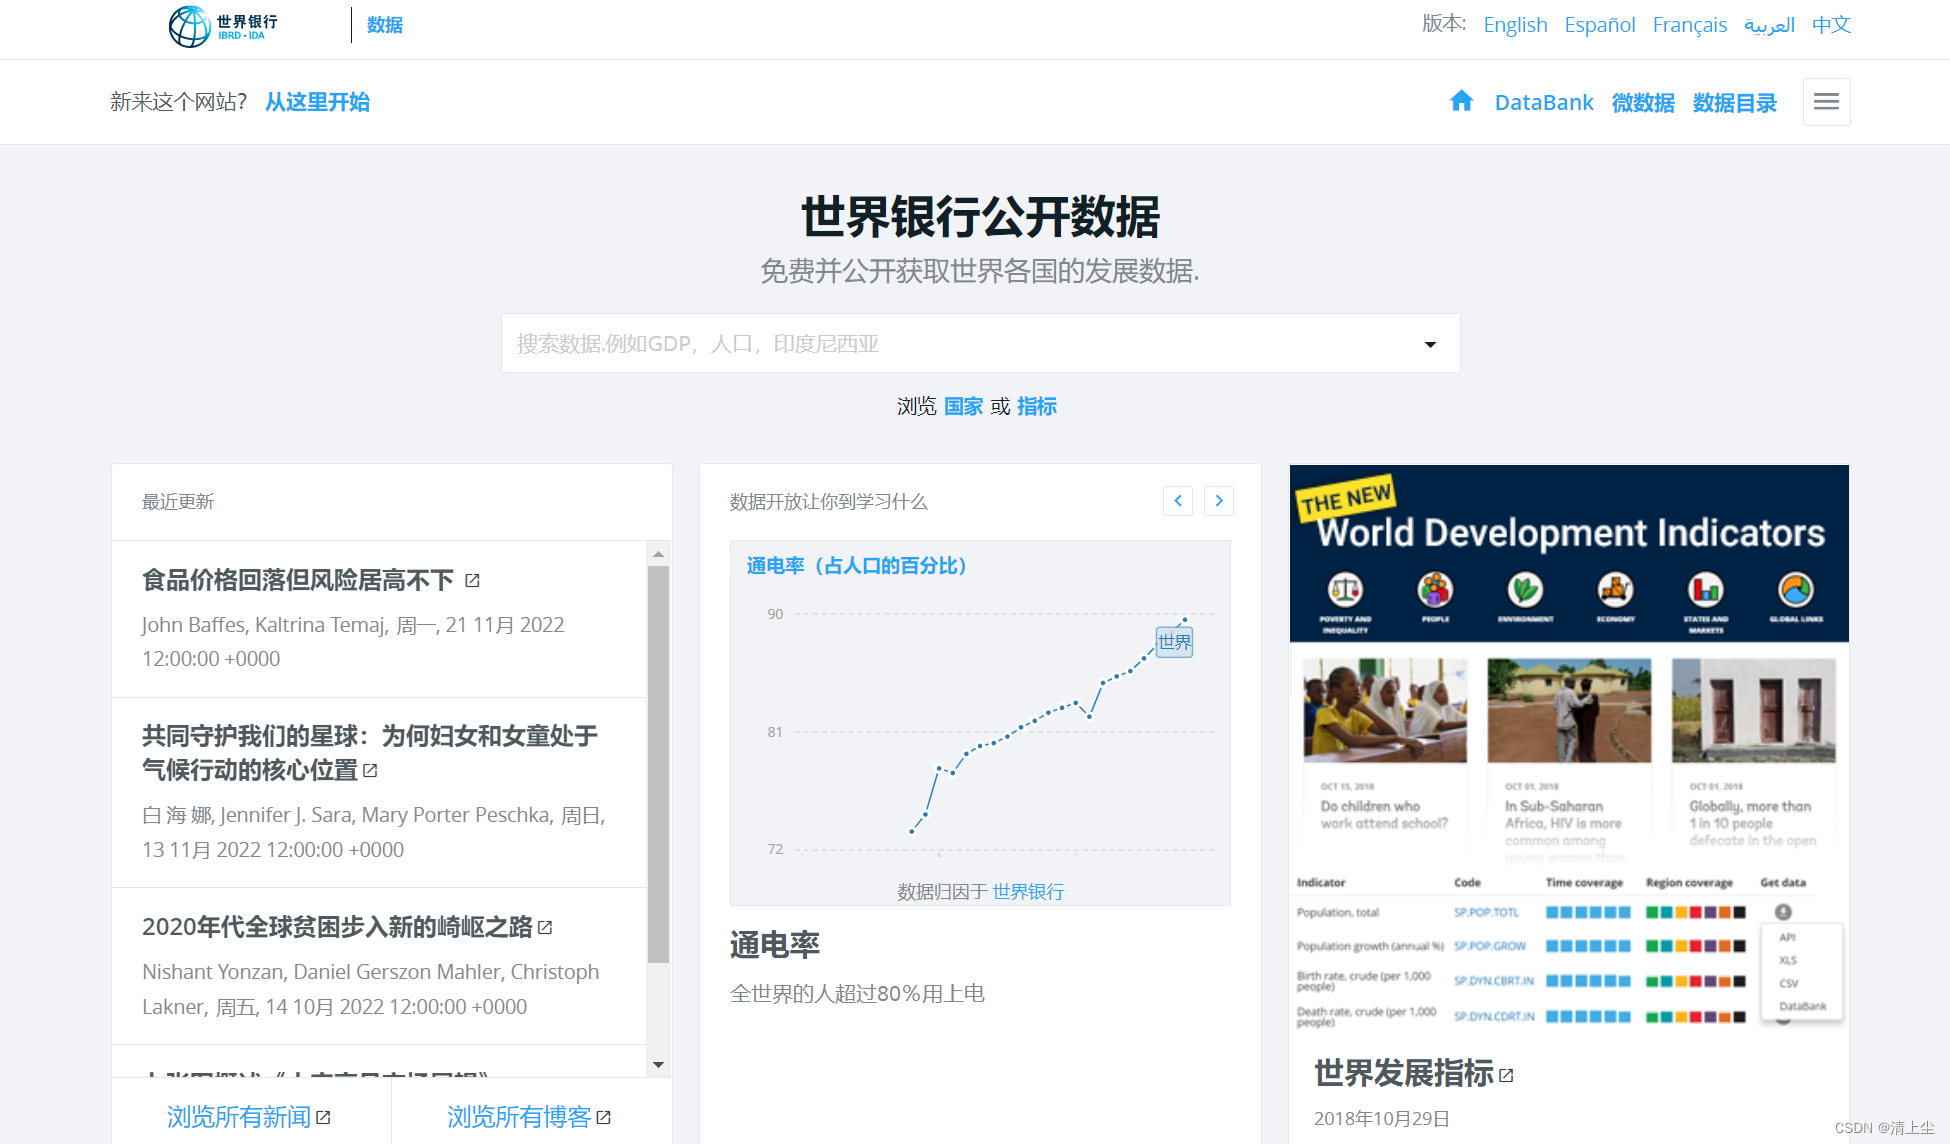Open the hamburger menu button
Screen dimensions: 1950x1144
click(x=1826, y=102)
